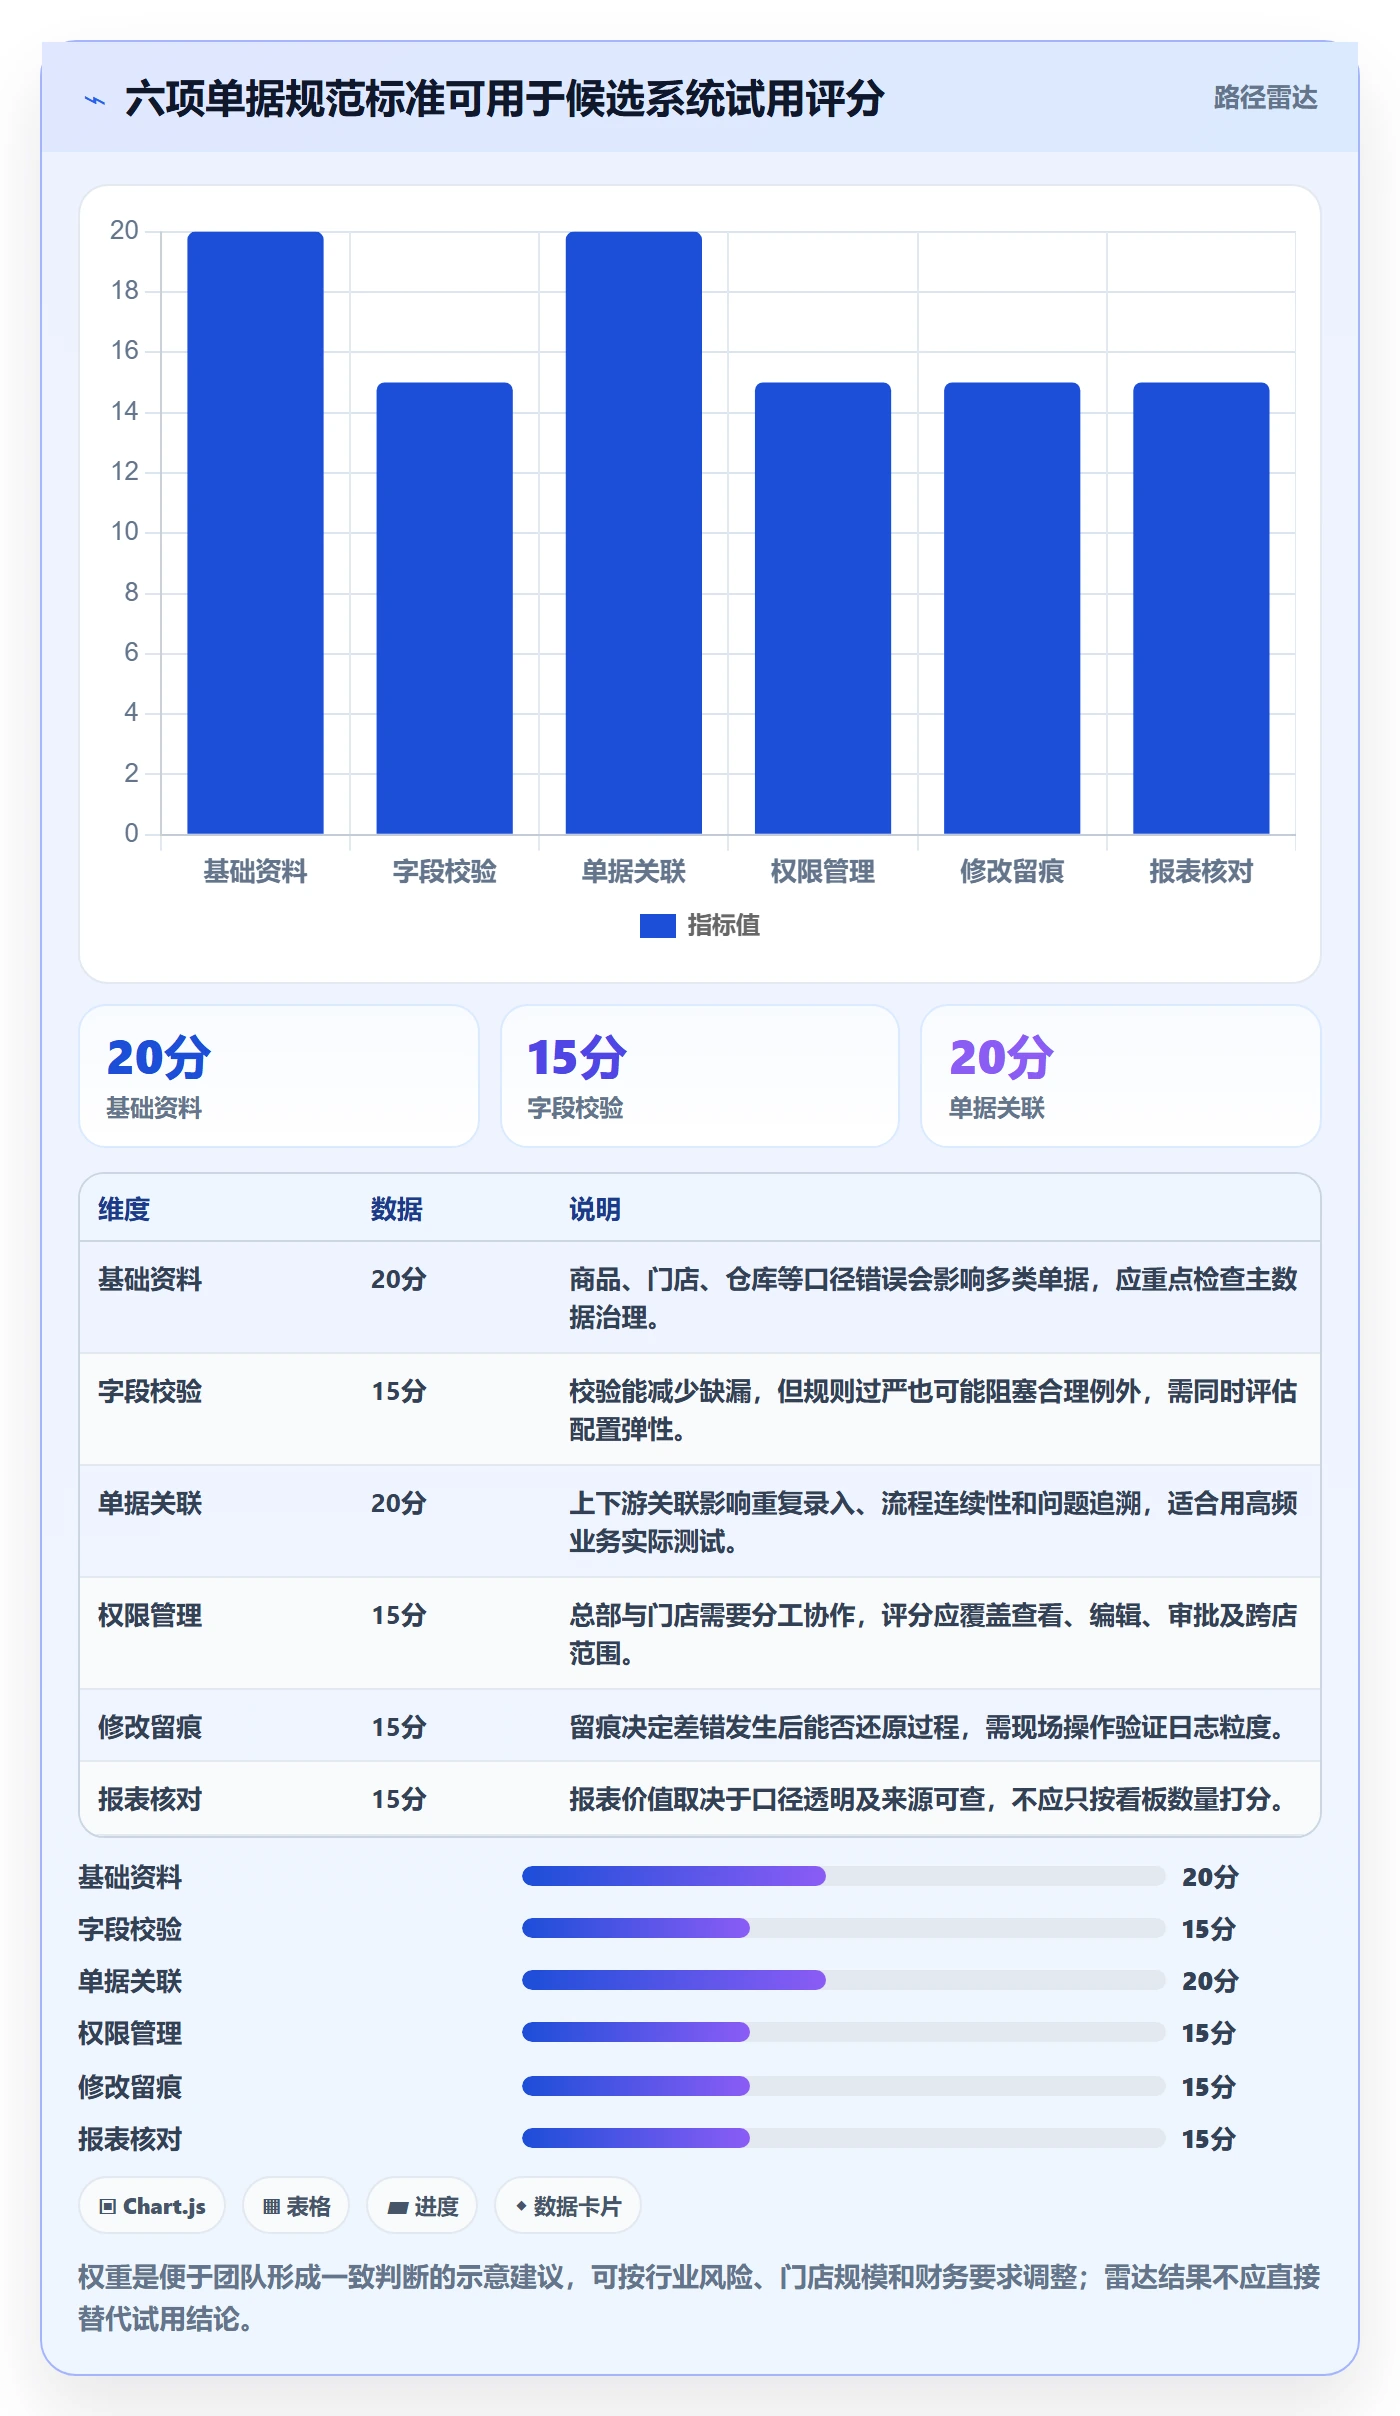This screenshot has width=1400, height=2416.
Task: Click the 报表核对 bar in chart
Action: point(1200,608)
